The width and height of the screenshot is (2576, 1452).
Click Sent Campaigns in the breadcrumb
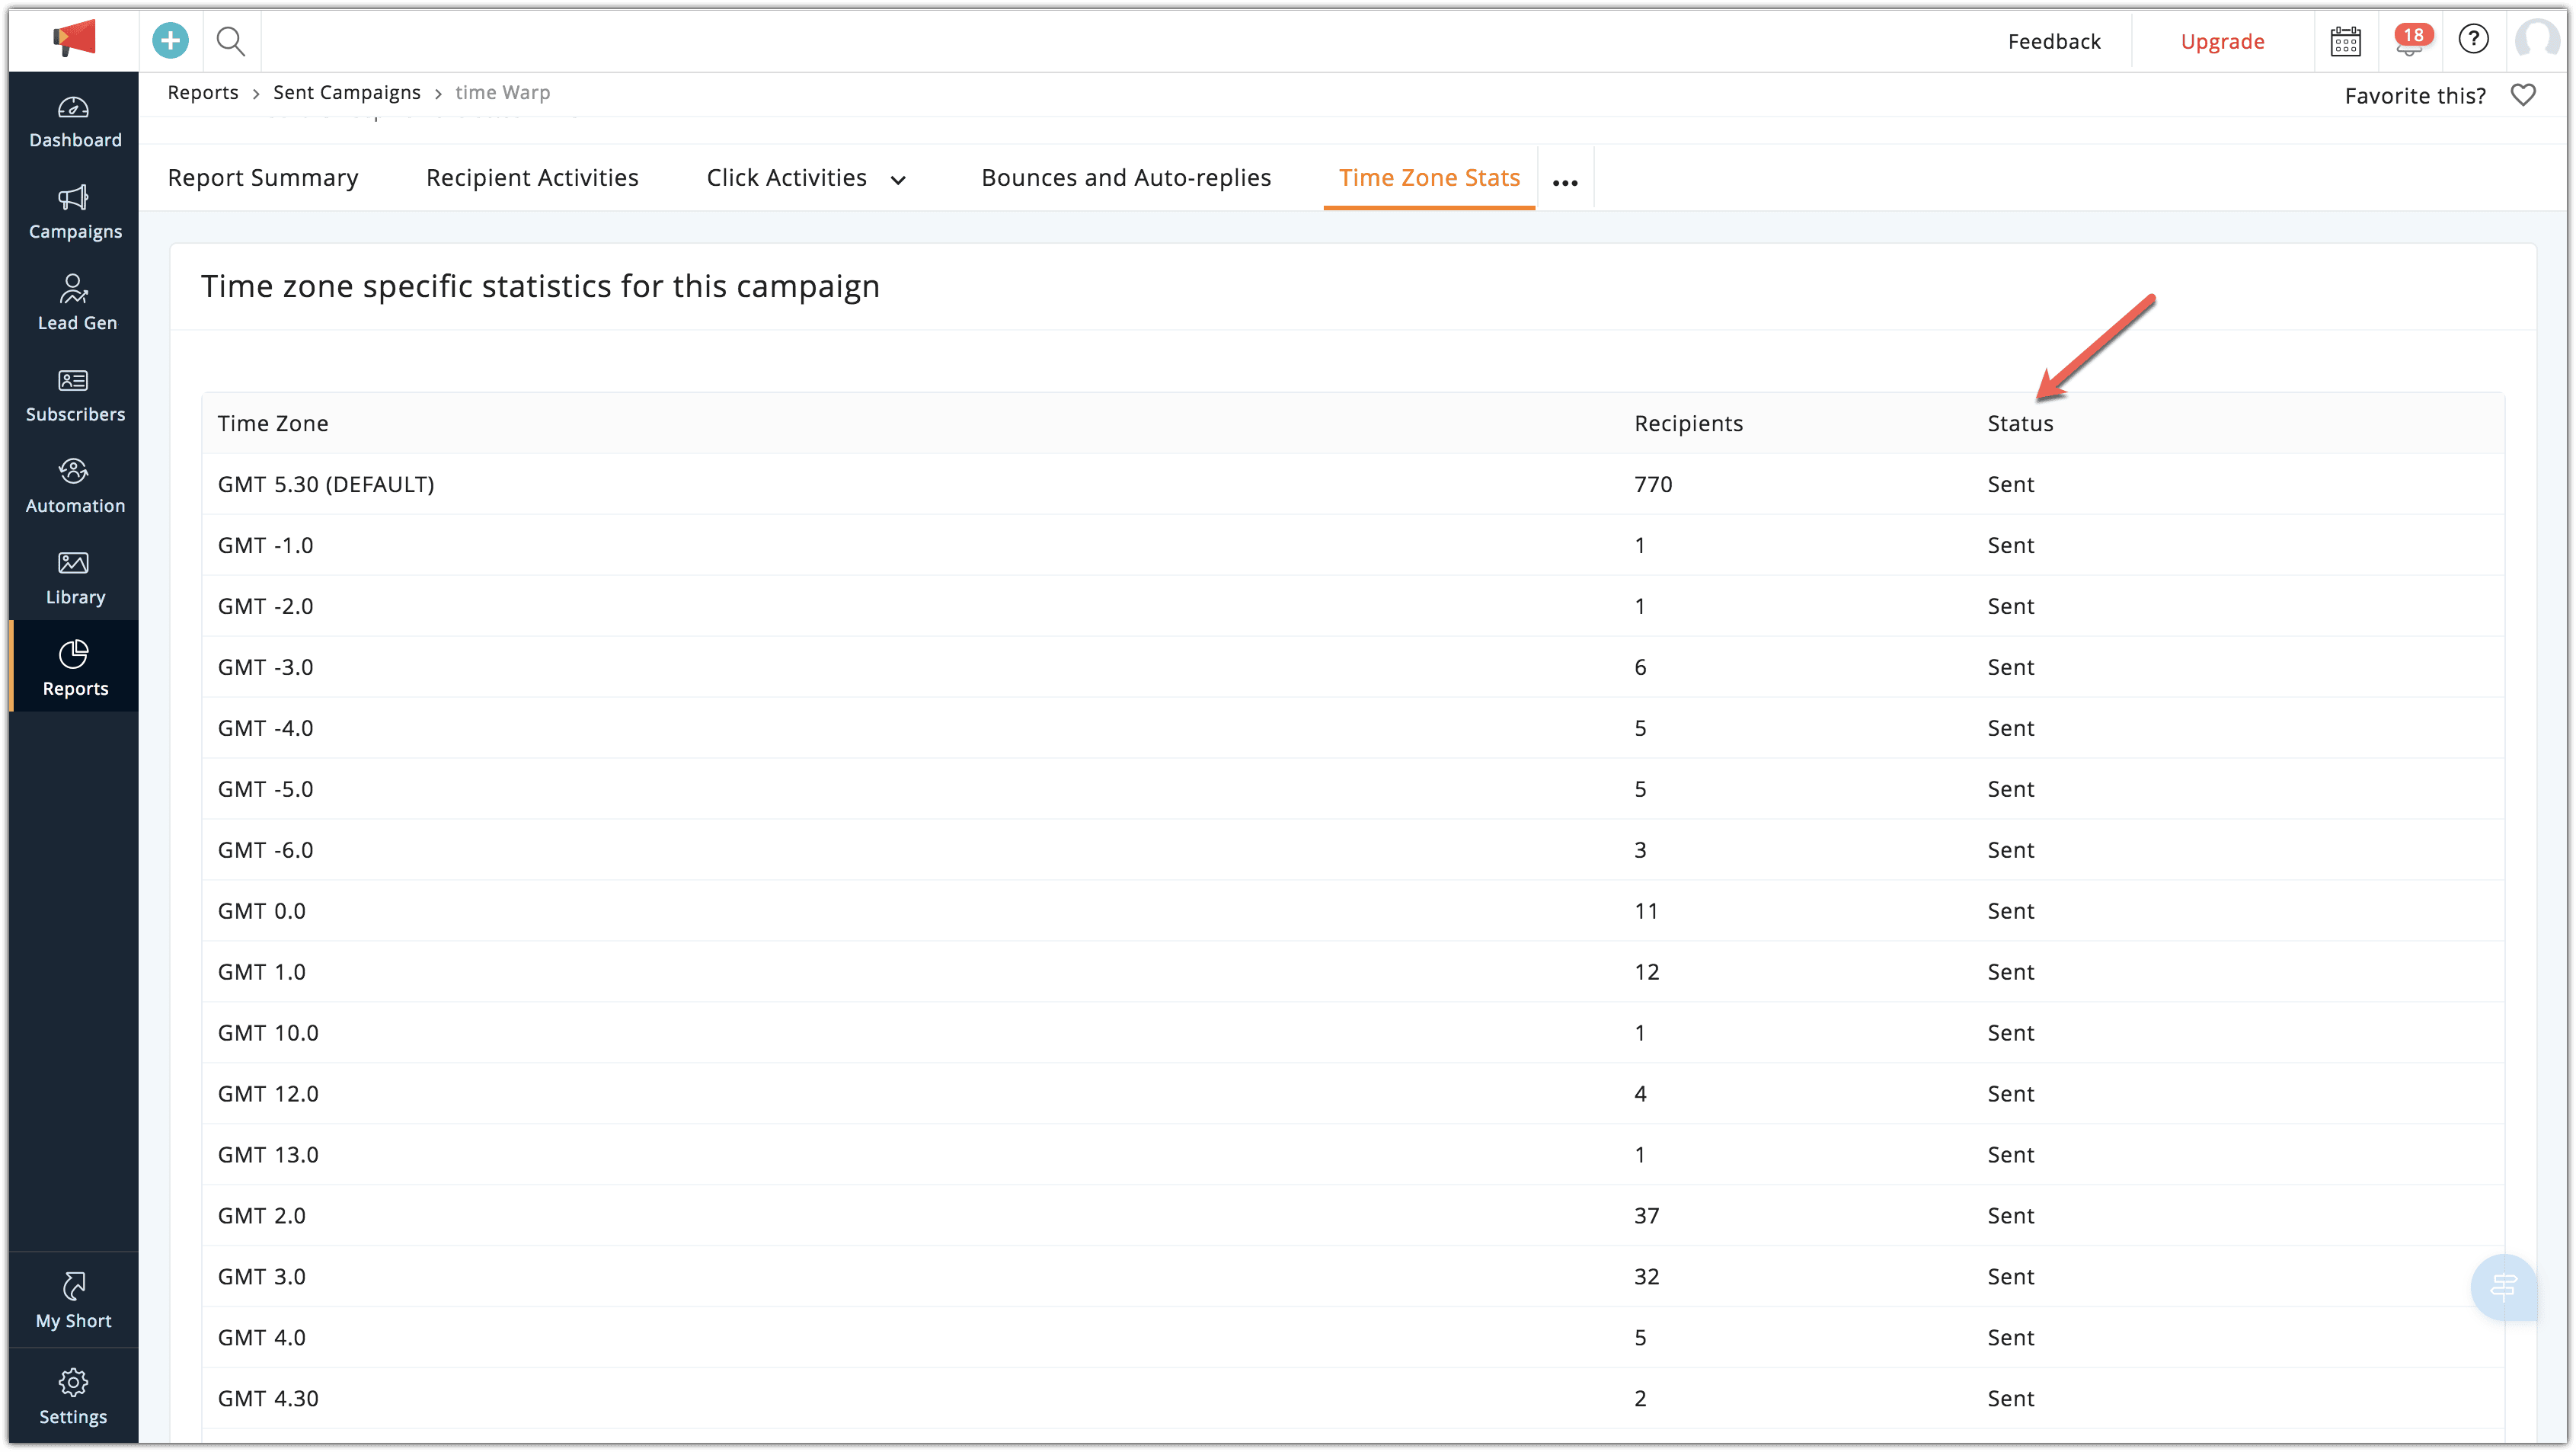click(347, 93)
